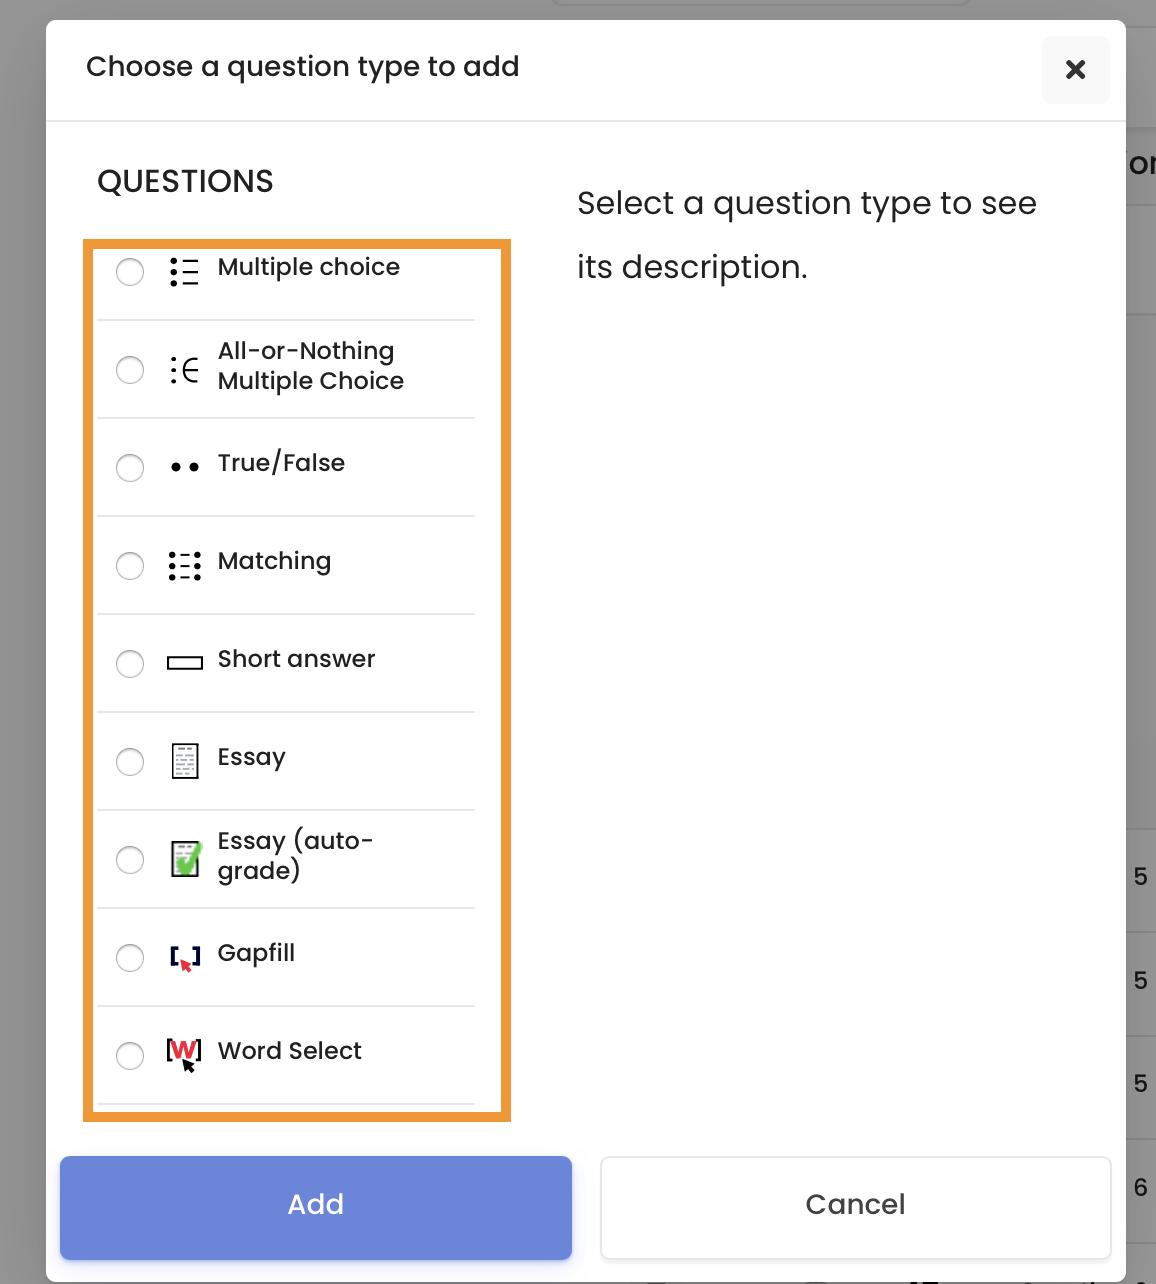
Task: Close the question type dialog
Action: pos(1076,70)
